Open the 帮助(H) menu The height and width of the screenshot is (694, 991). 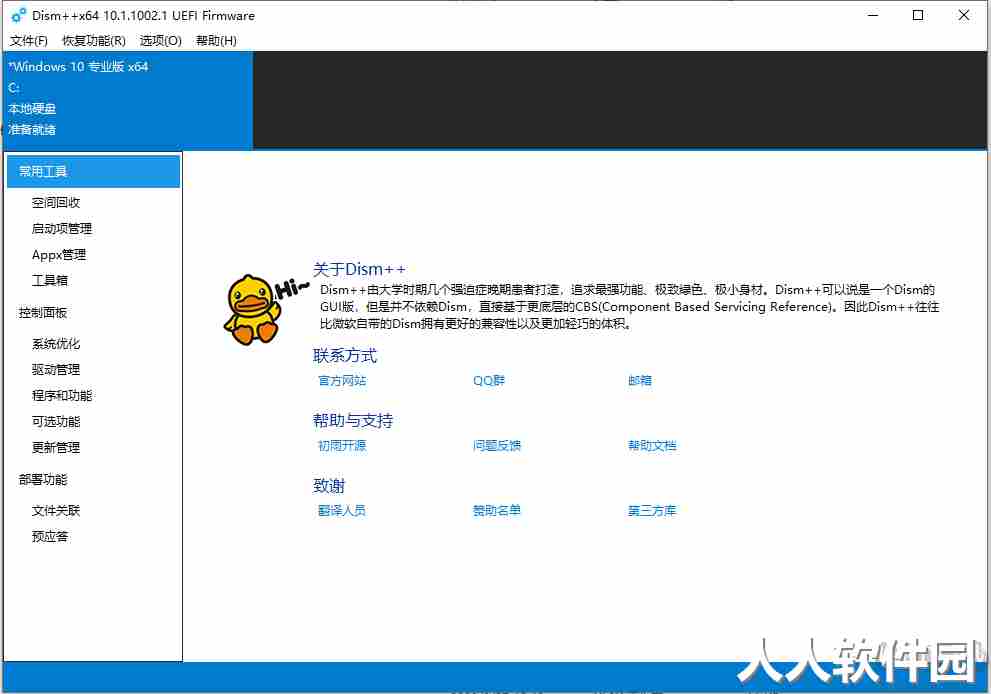(216, 40)
